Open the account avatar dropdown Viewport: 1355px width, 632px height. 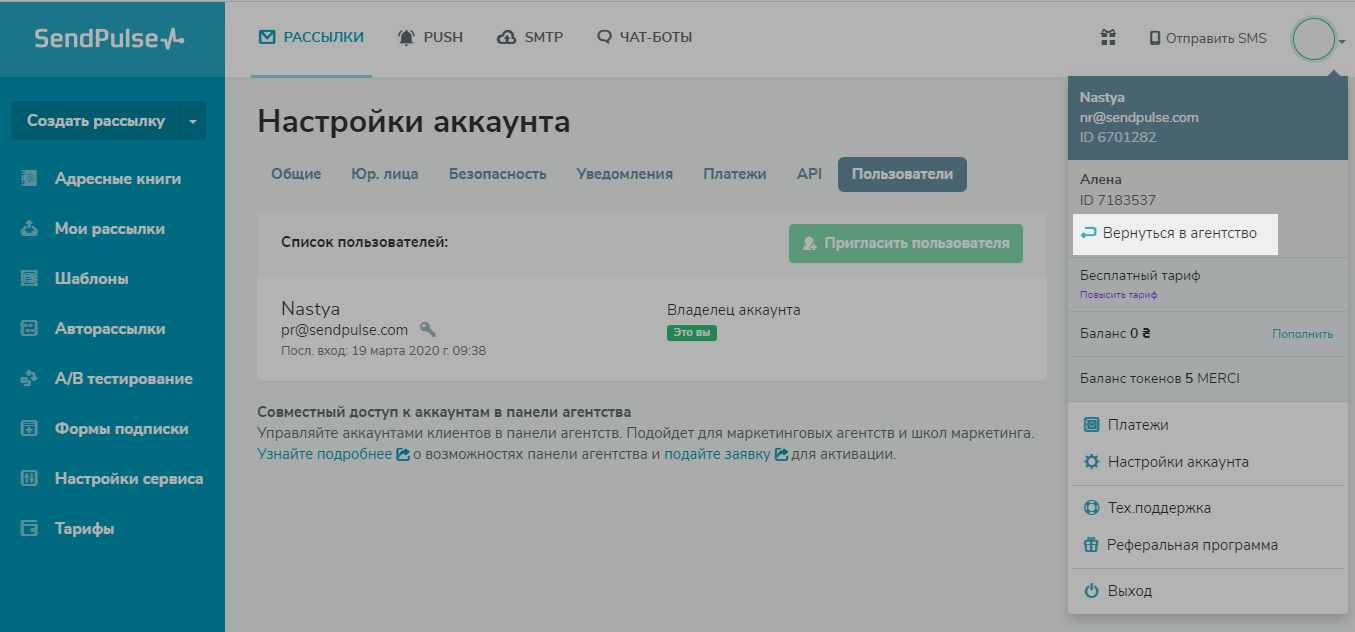point(1315,39)
